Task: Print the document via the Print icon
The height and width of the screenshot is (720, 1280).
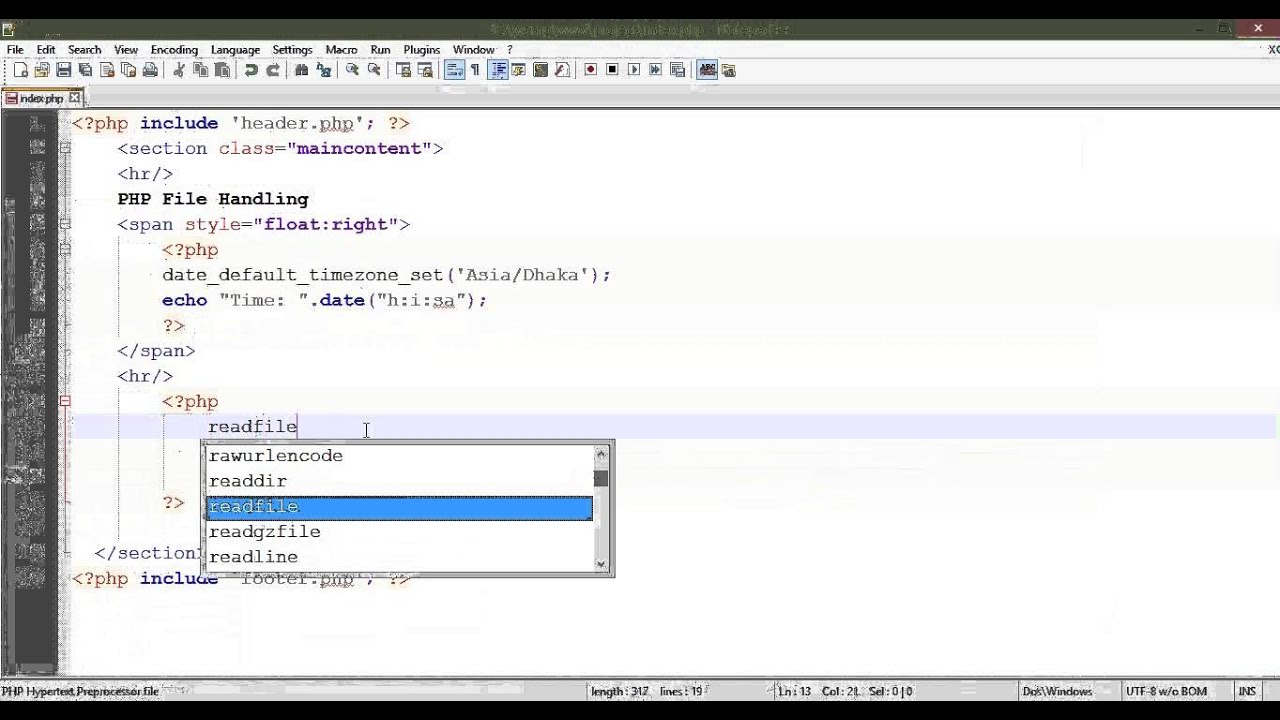Action: tap(150, 70)
